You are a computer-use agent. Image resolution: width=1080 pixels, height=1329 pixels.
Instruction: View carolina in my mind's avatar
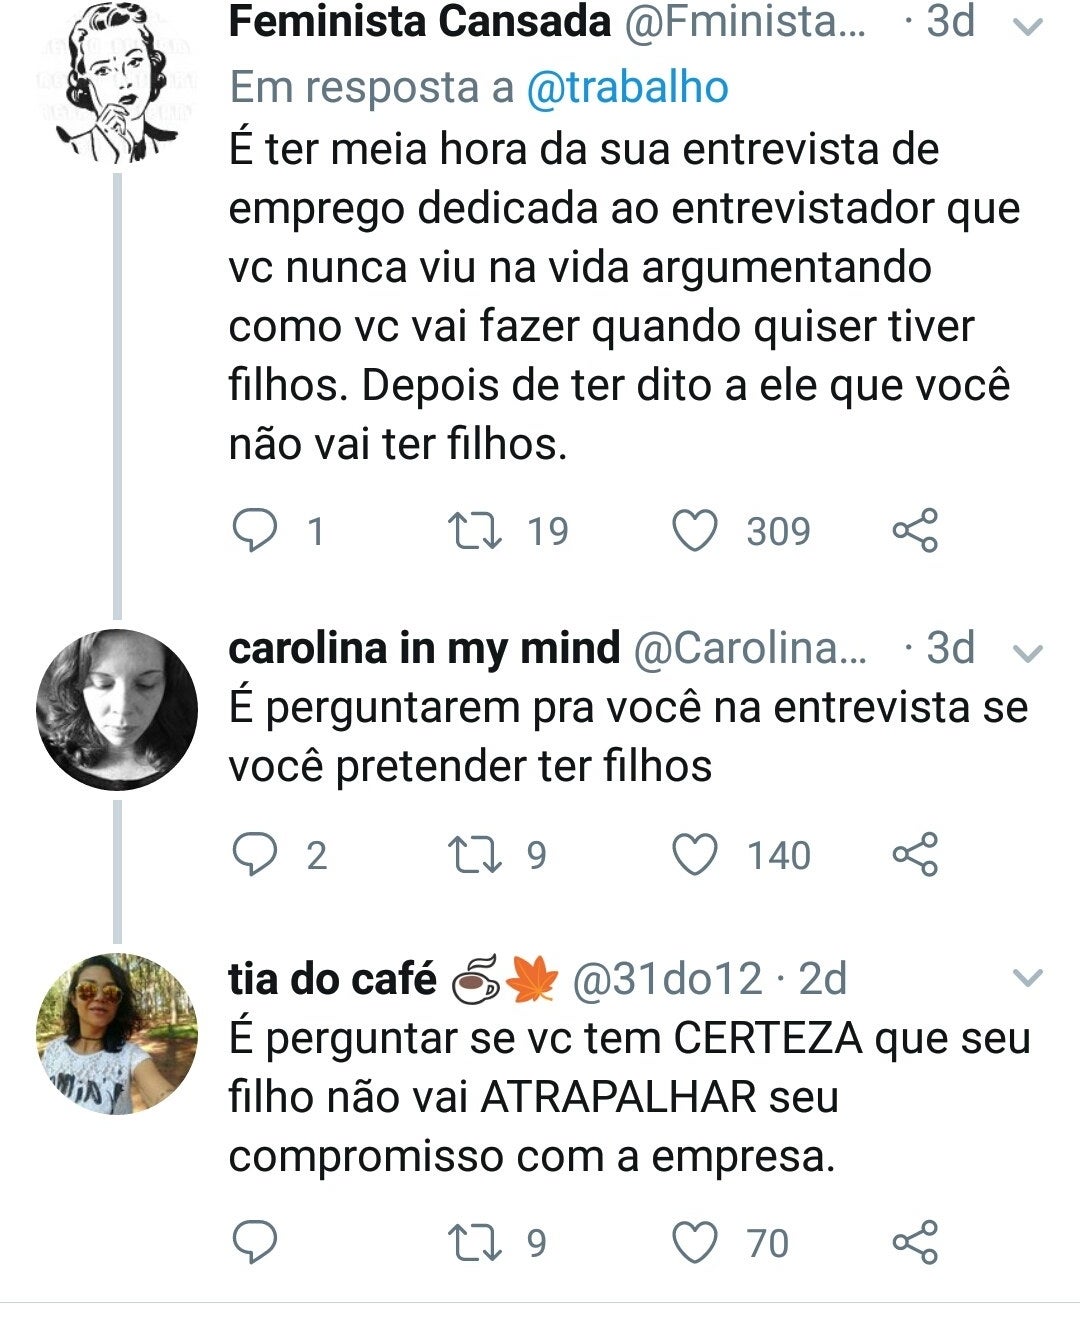pyautogui.click(x=117, y=709)
